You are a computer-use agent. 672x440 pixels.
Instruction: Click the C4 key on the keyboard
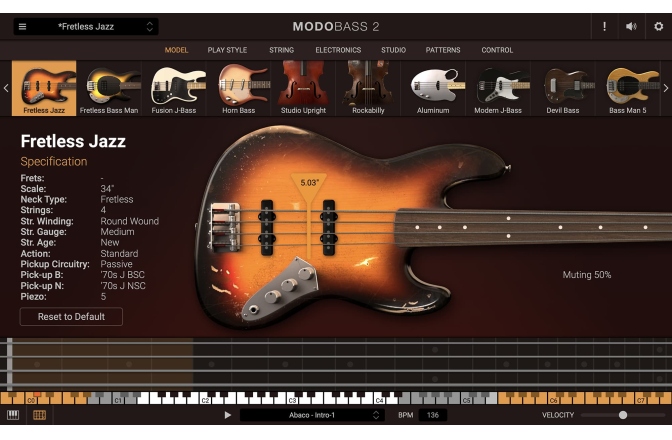(x=379, y=400)
